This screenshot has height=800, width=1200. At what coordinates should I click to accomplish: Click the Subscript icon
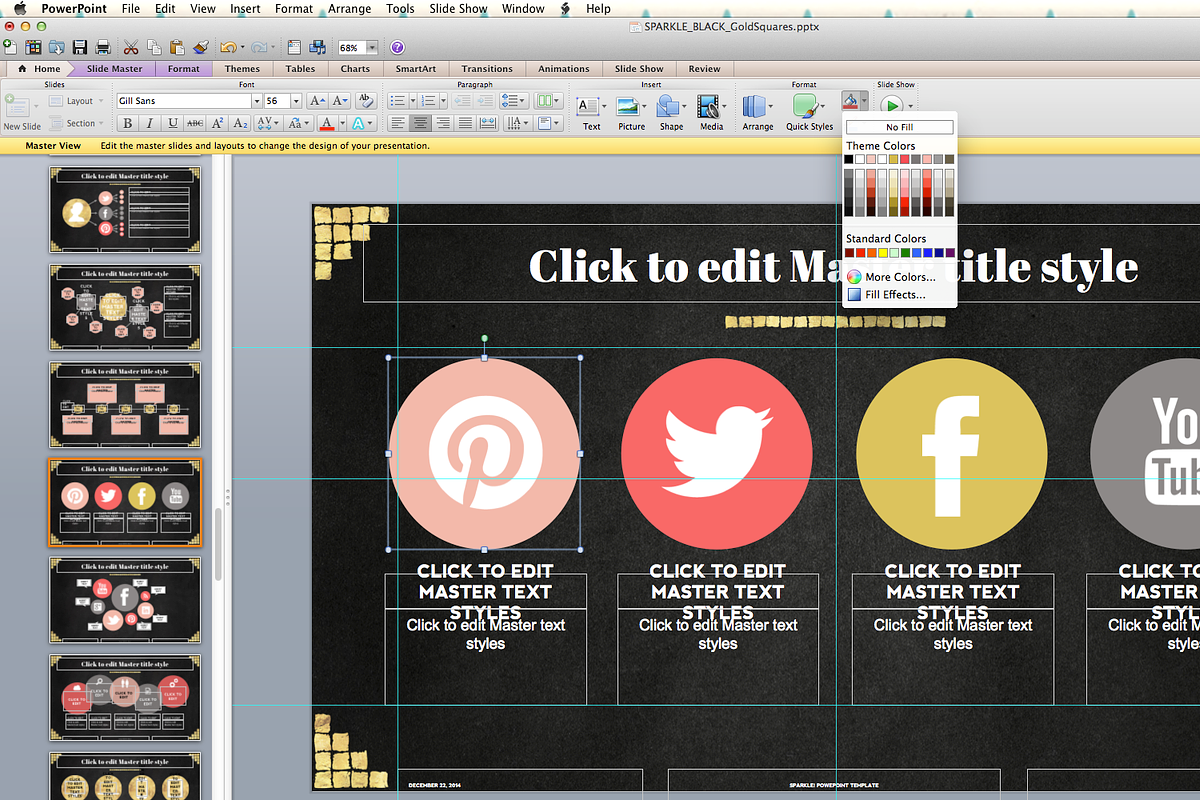pos(242,124)
